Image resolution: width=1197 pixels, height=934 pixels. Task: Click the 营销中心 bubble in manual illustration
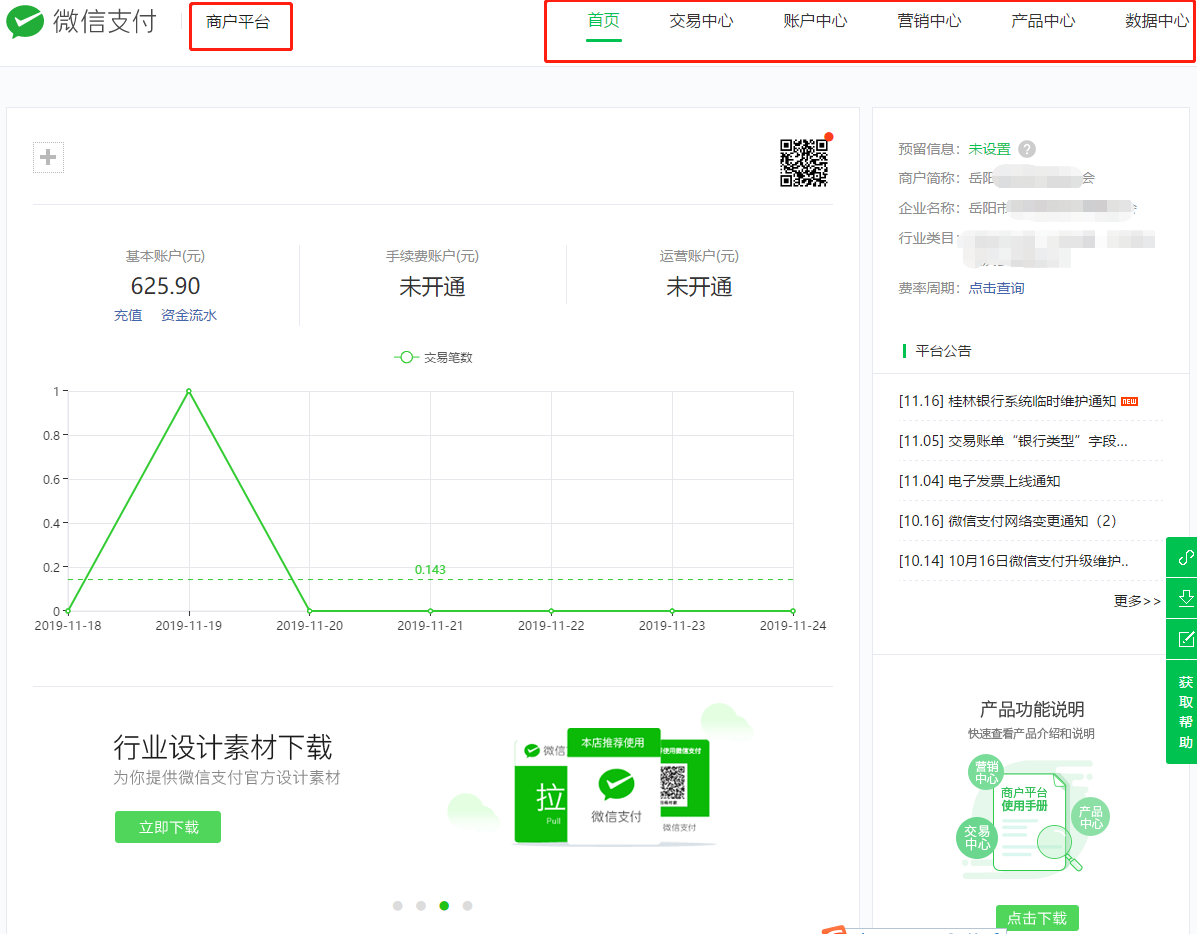(986, 772)
